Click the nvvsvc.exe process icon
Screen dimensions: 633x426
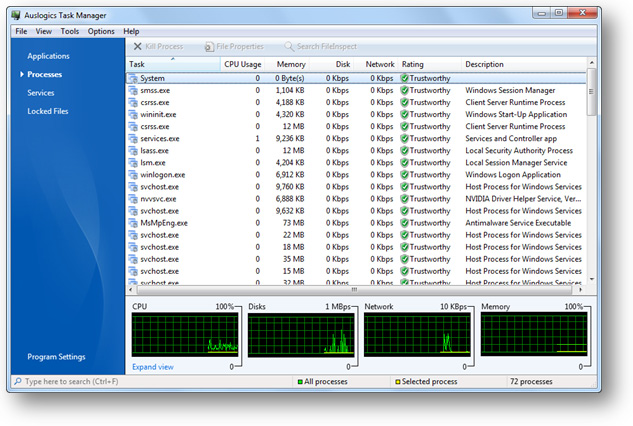[x=133, y=199]
